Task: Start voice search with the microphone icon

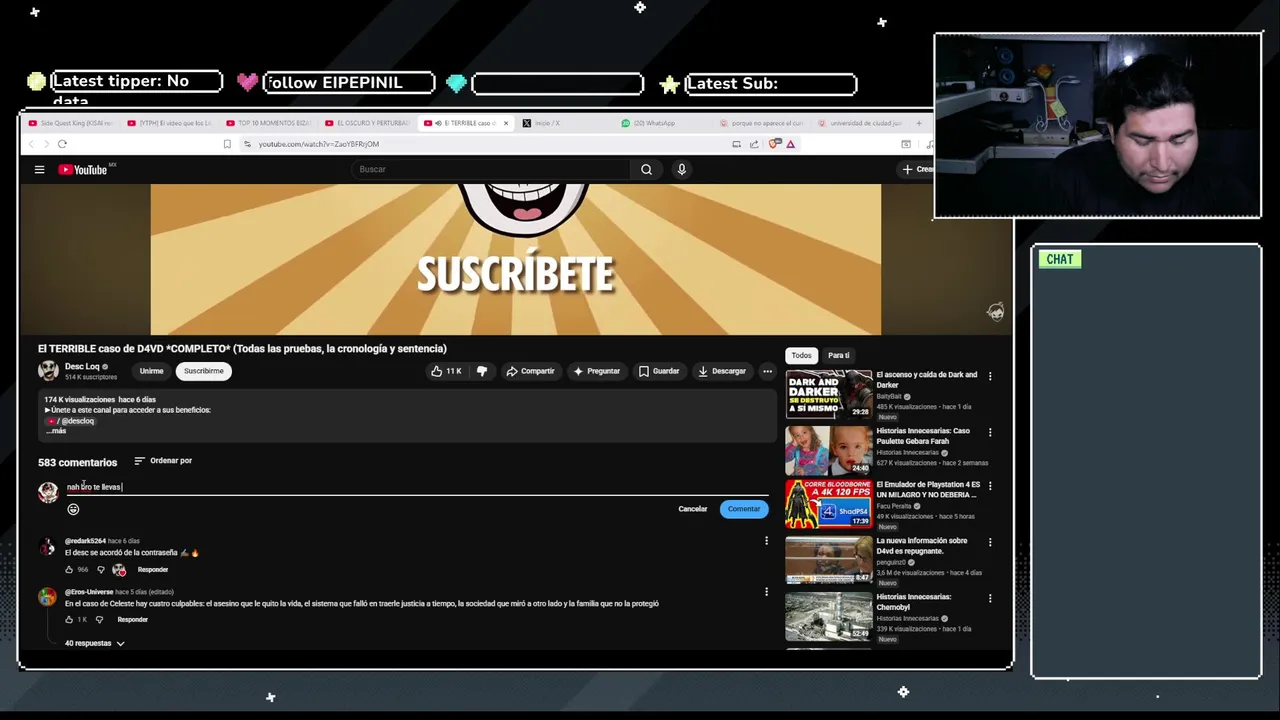Action: pos(681,170)
